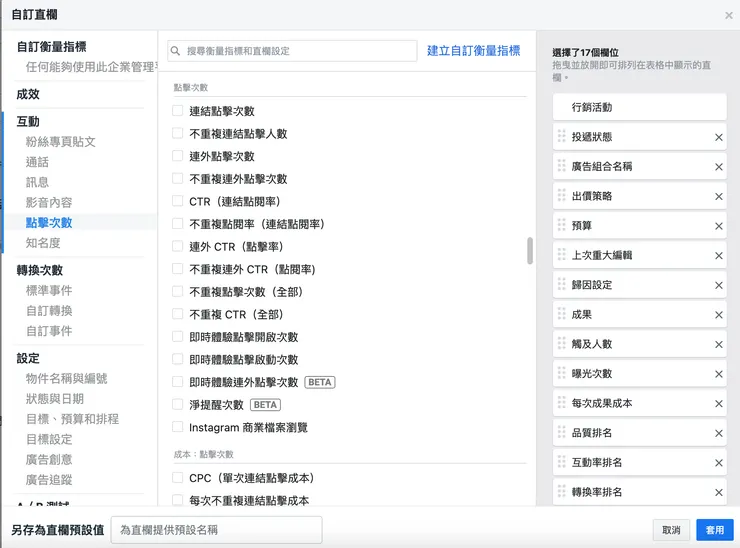The height and width of the screenshot is (548, 740).
Task: Remove the 每次成果成本 column with its X
Action: (718, 404)
